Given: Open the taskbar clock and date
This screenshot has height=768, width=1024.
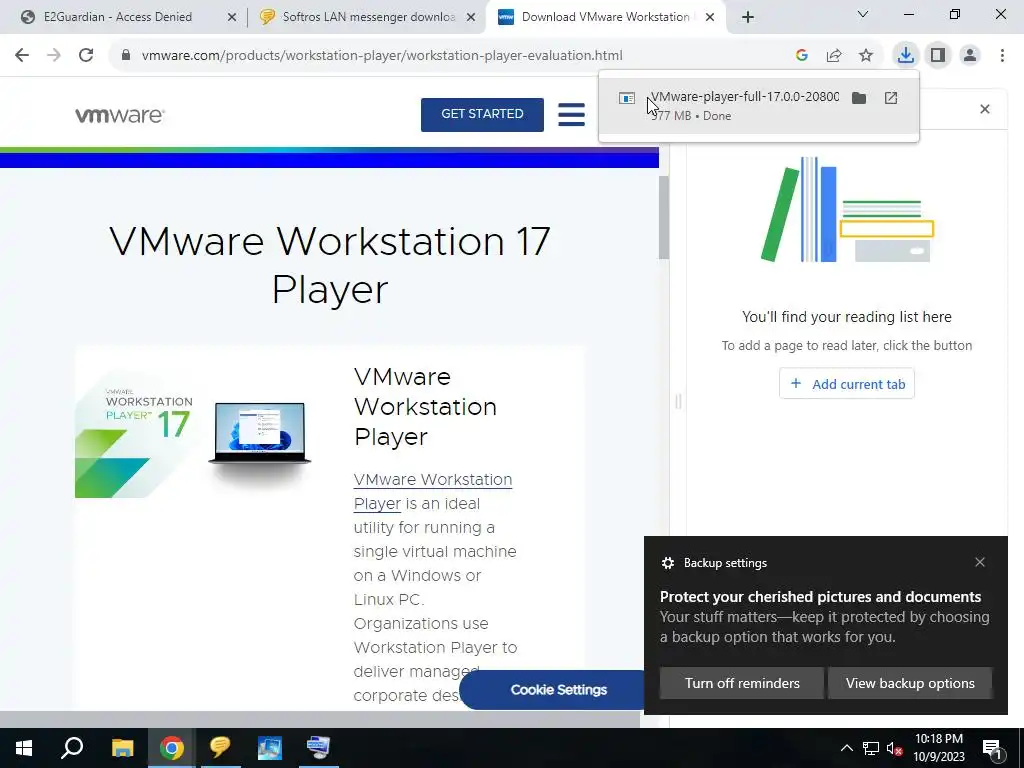Looking at the screenshot, I should tap(938, 748).
